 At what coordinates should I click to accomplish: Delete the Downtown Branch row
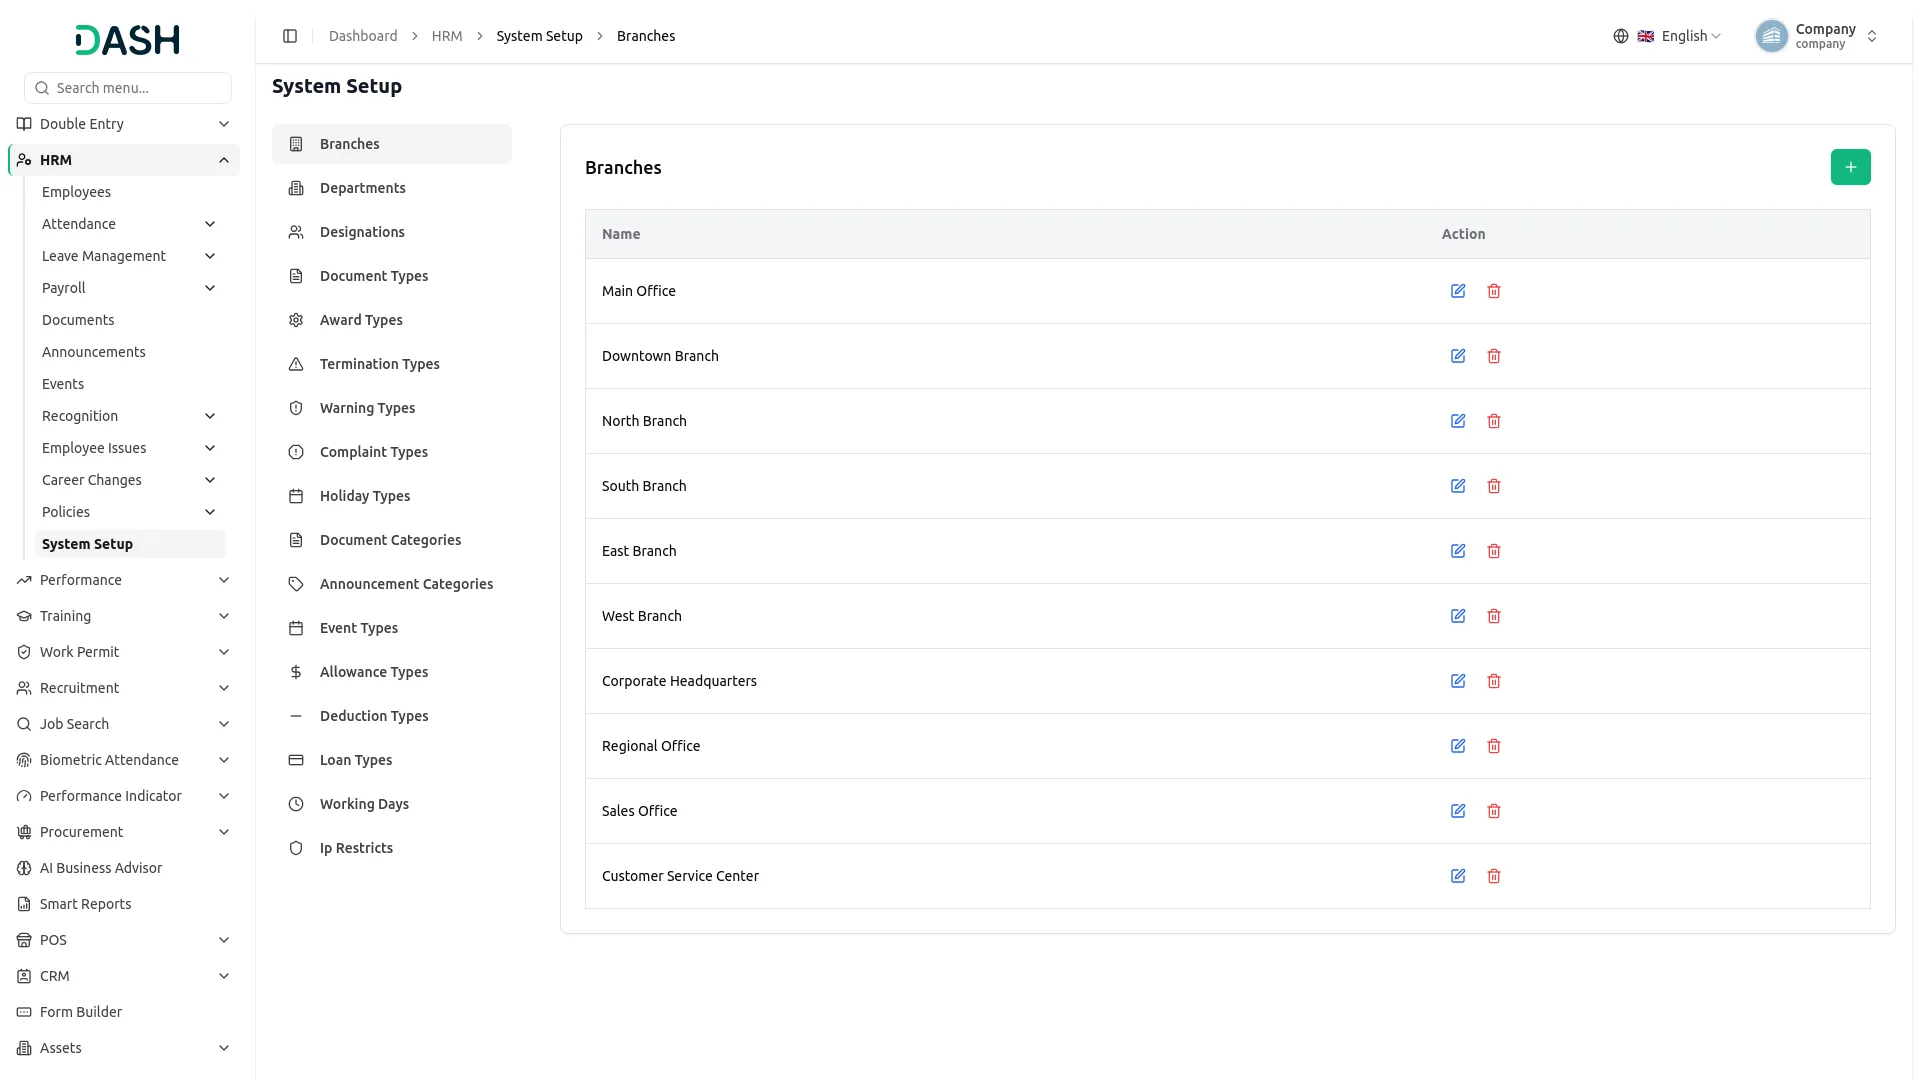coord(1494,356)
